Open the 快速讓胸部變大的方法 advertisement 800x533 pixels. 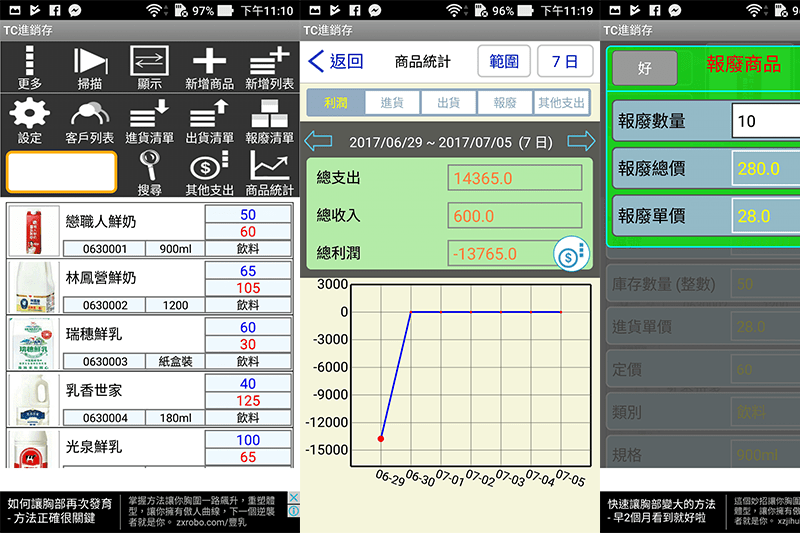pyautogui.click(x=662, y=511)
